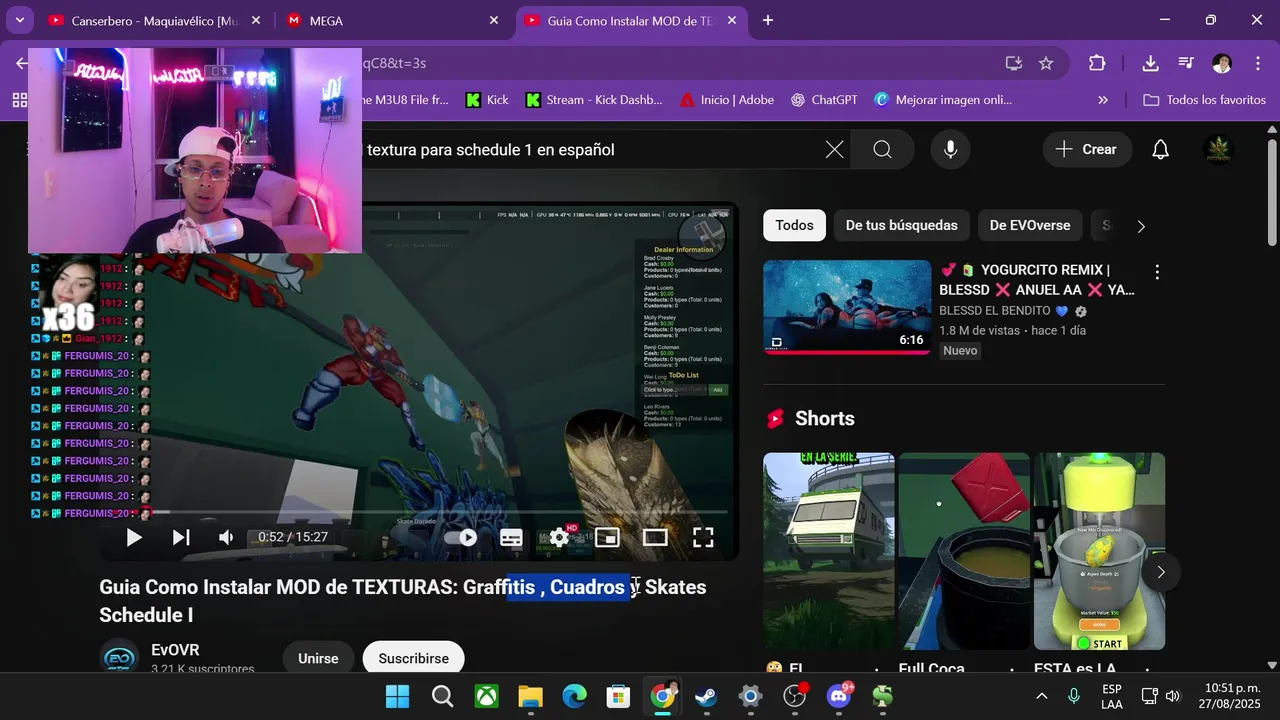
Task: Open BLESSD EL BENDITO channel link
Action: point(1003,311)
